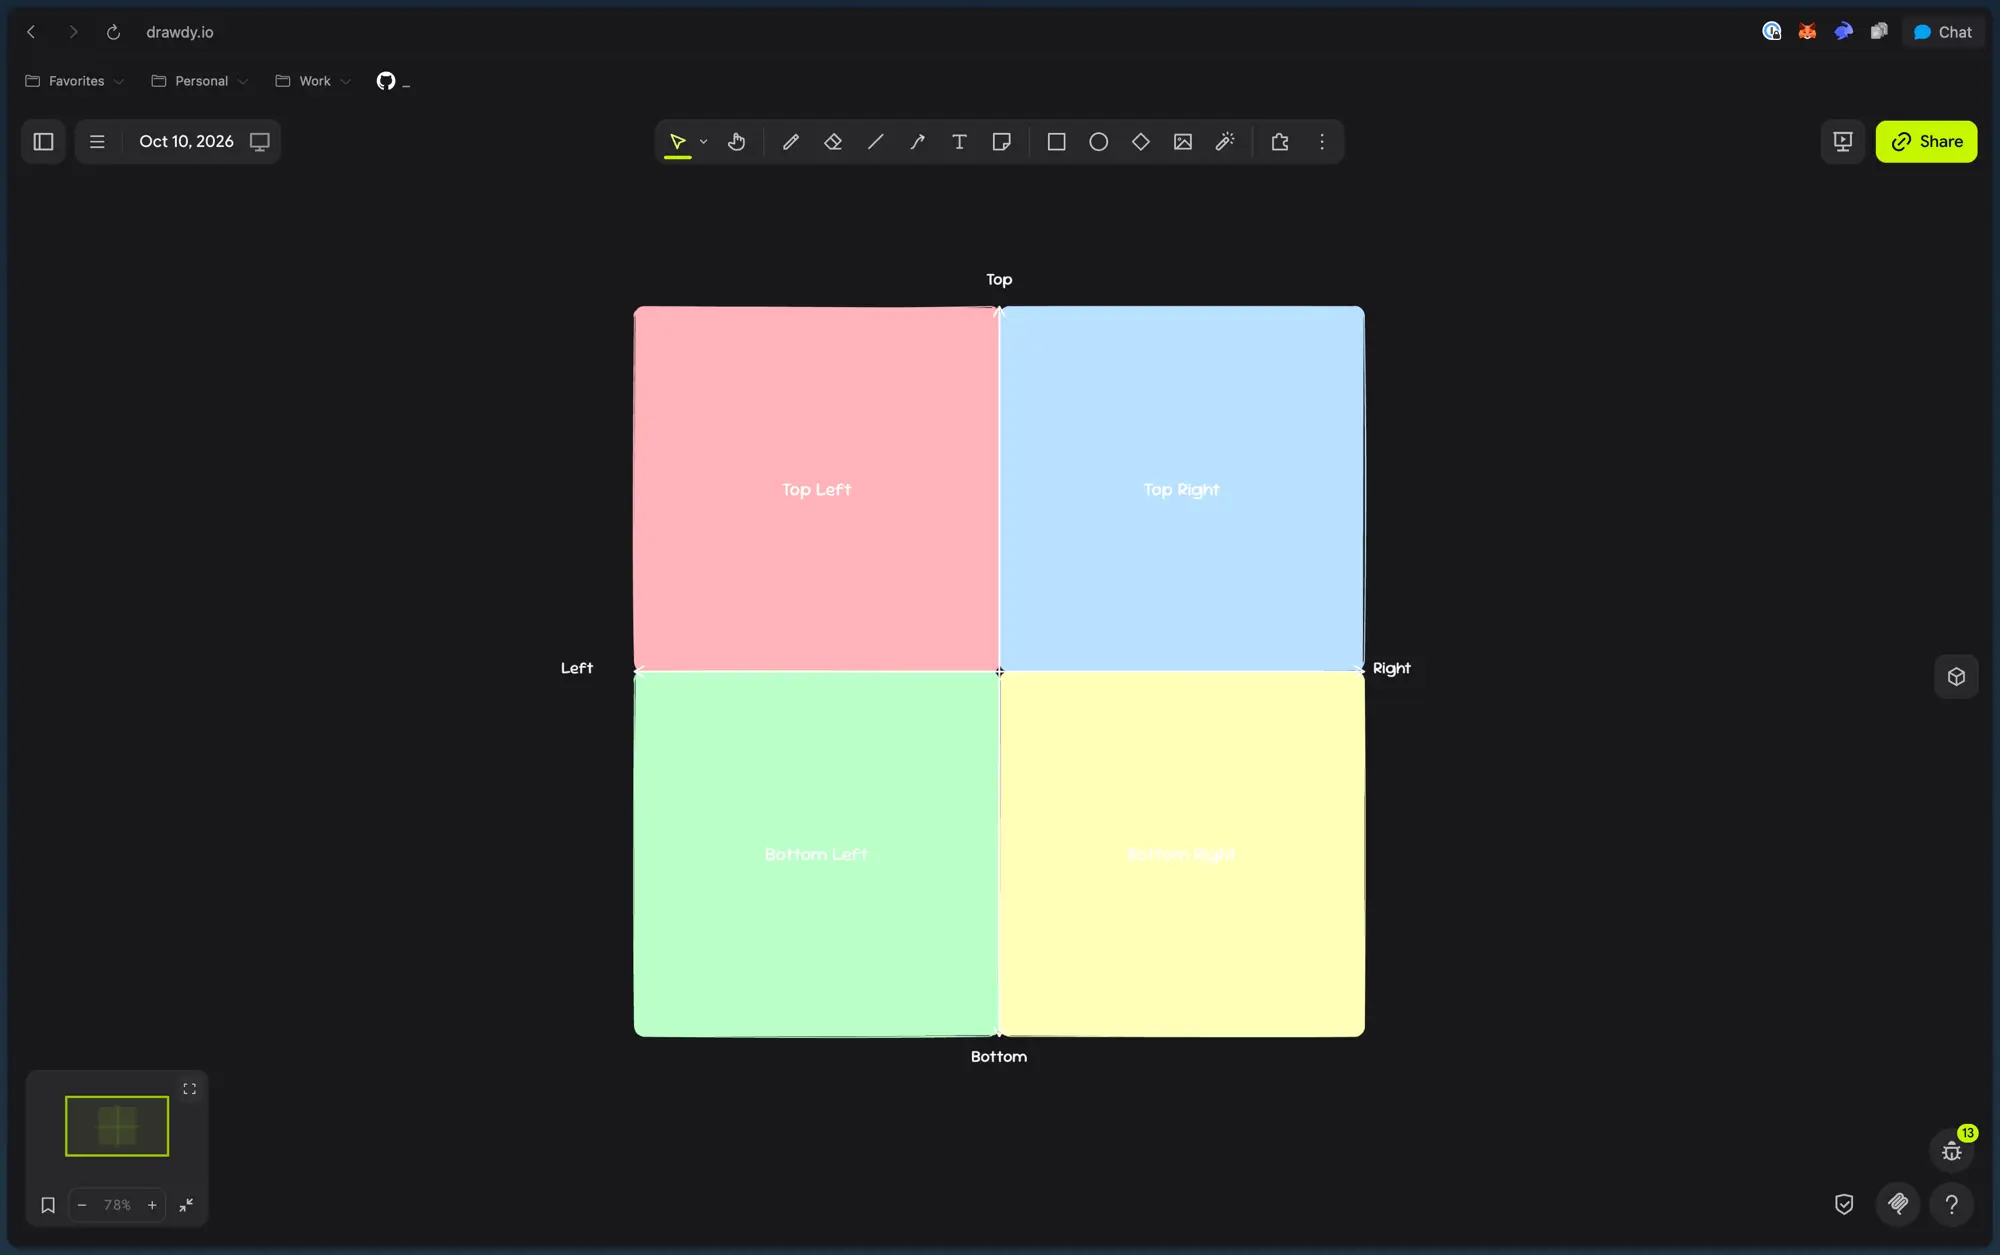The width and height of the screenshot is (2000, 1255).
Task: Click the Share button
Action: [1926, 142]
